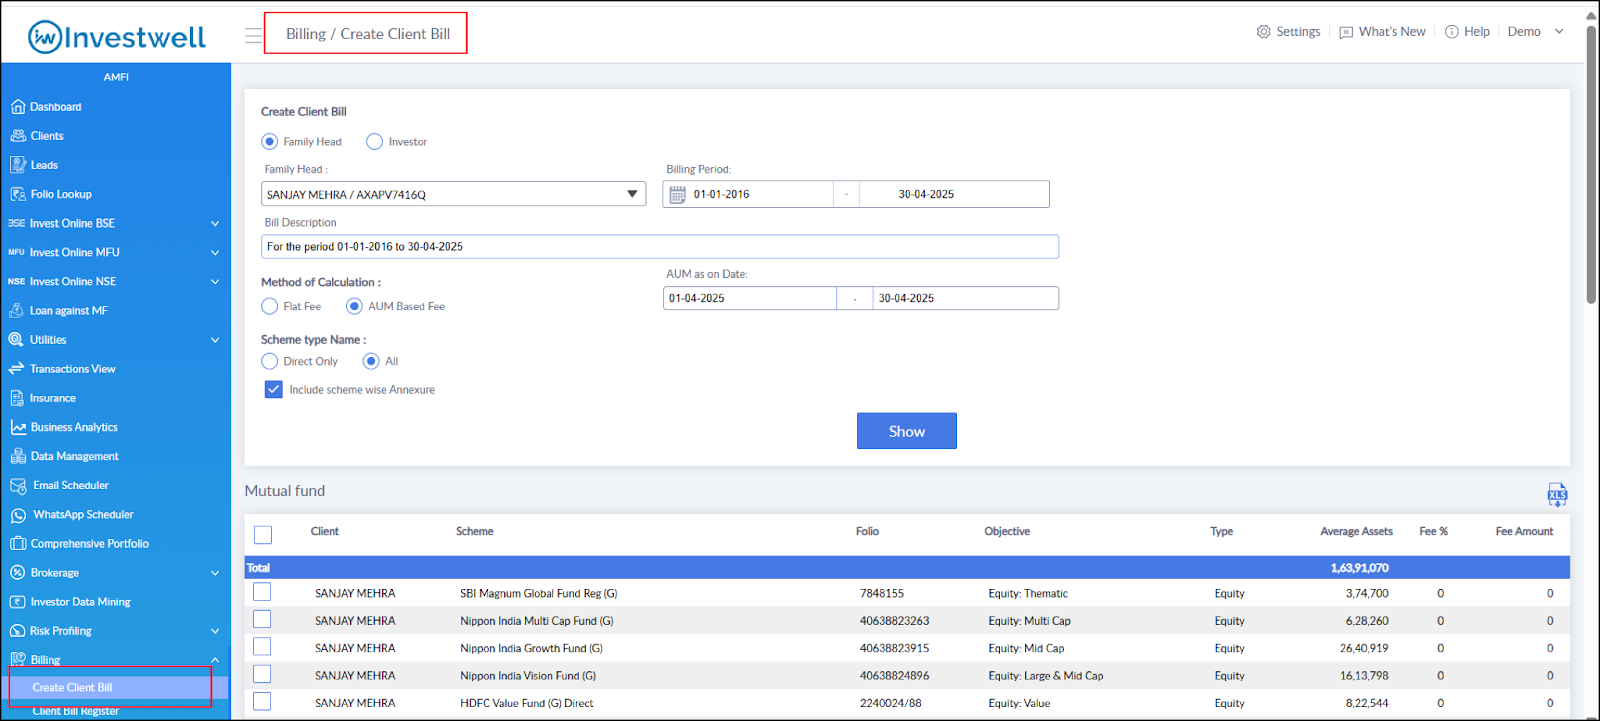The width and height of the screenshot is (1600, 721).
Task: Click the Bill Description input field
Action: pos(660,247)
